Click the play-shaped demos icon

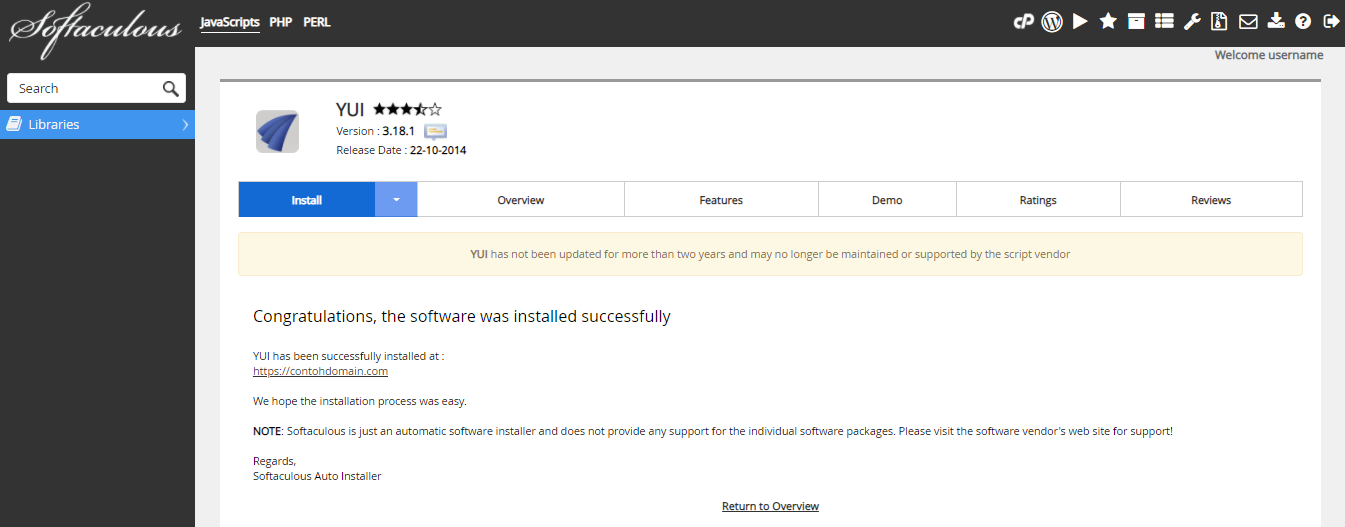pos(1080,21)
